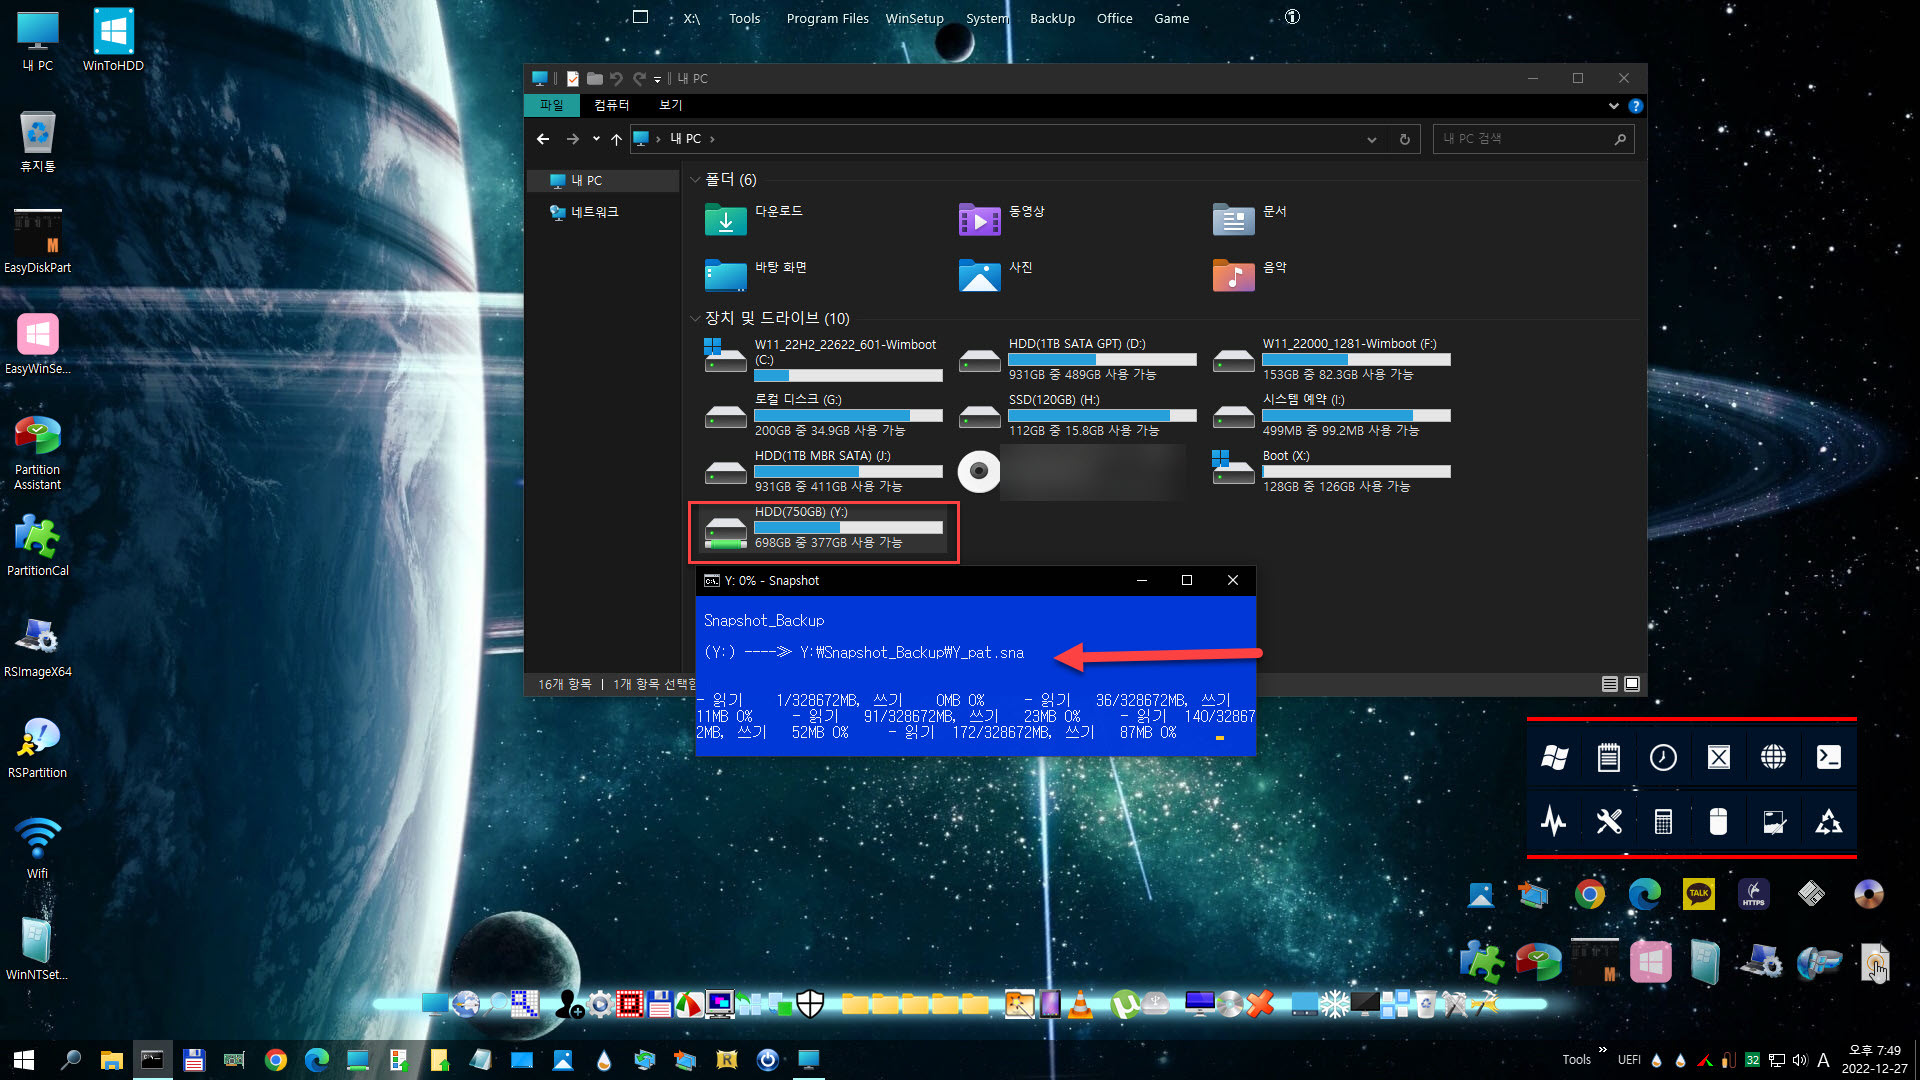
Task: Open the Office top menu
Action: [x=1114, y=18]
